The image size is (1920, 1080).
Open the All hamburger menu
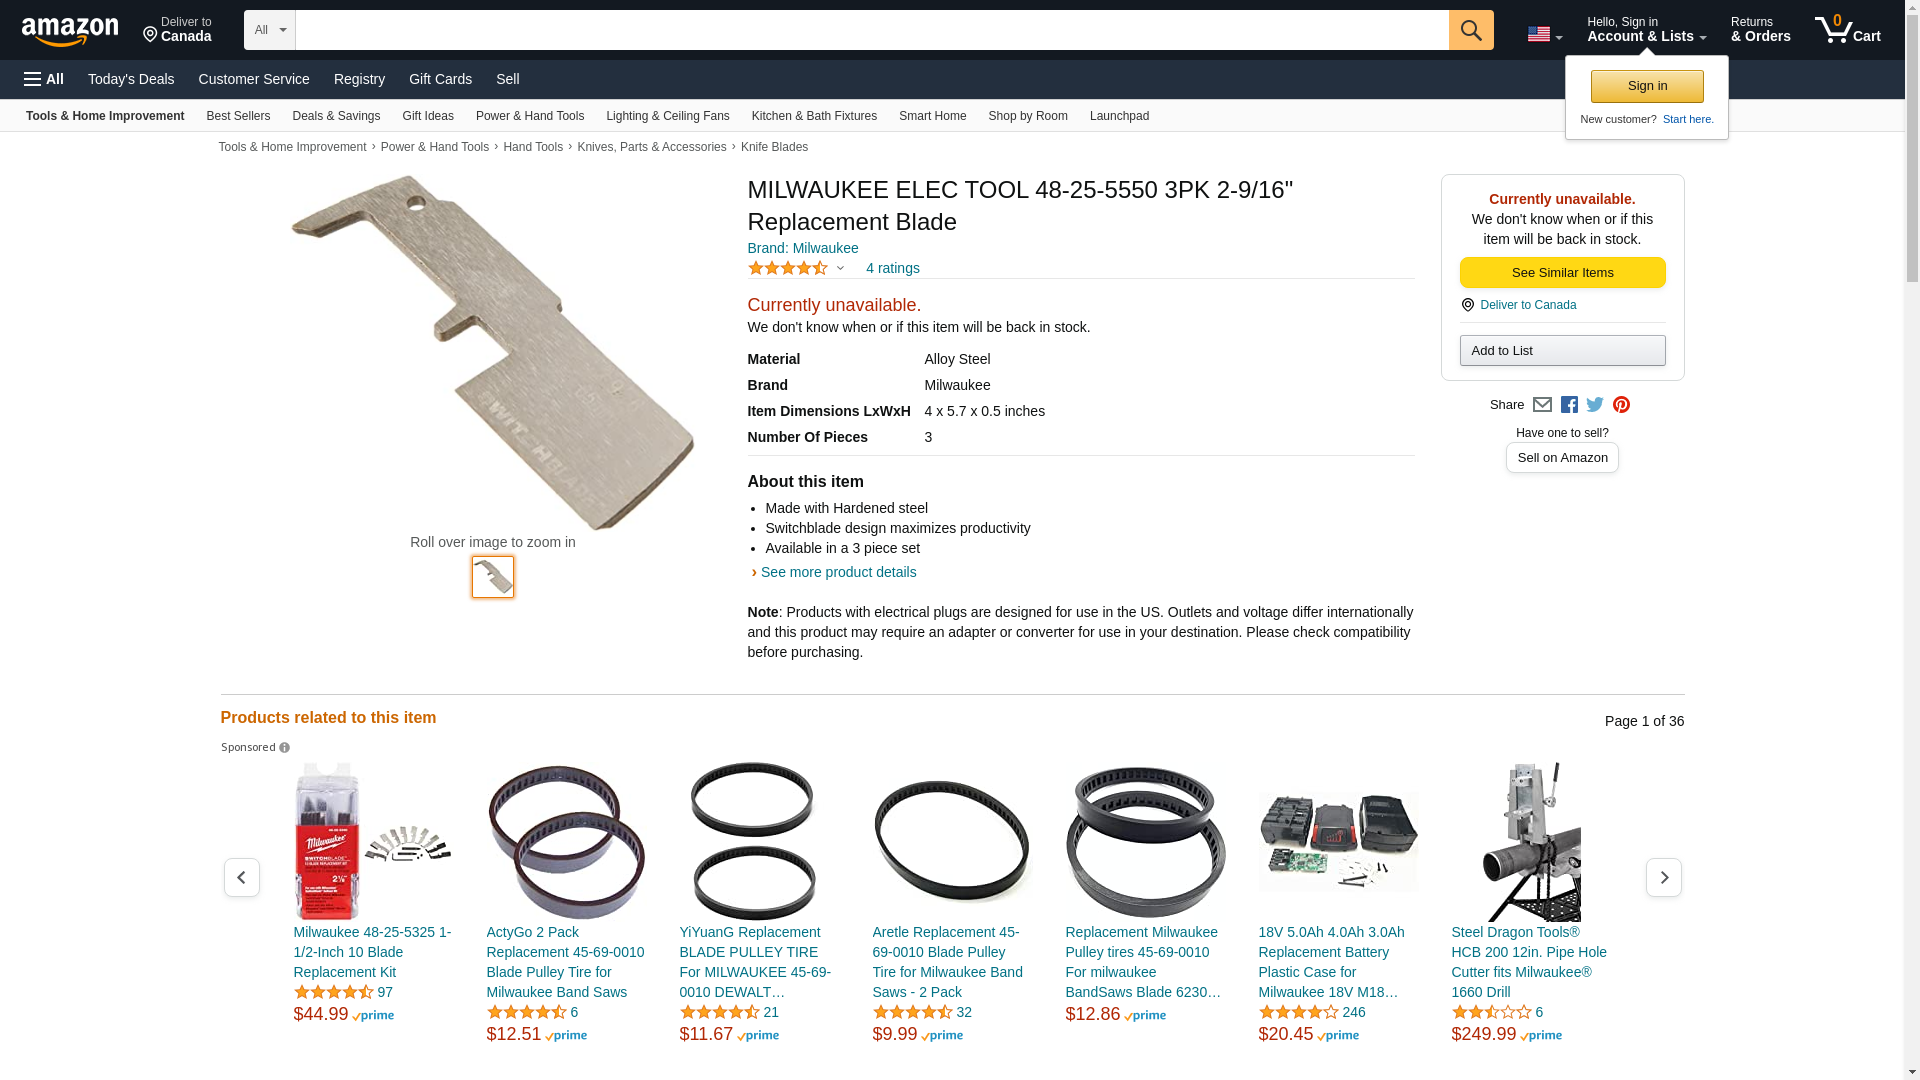[44, 79]
